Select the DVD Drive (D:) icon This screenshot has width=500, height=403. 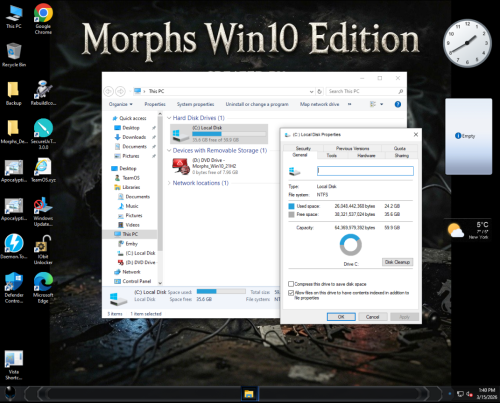[181, 166]
